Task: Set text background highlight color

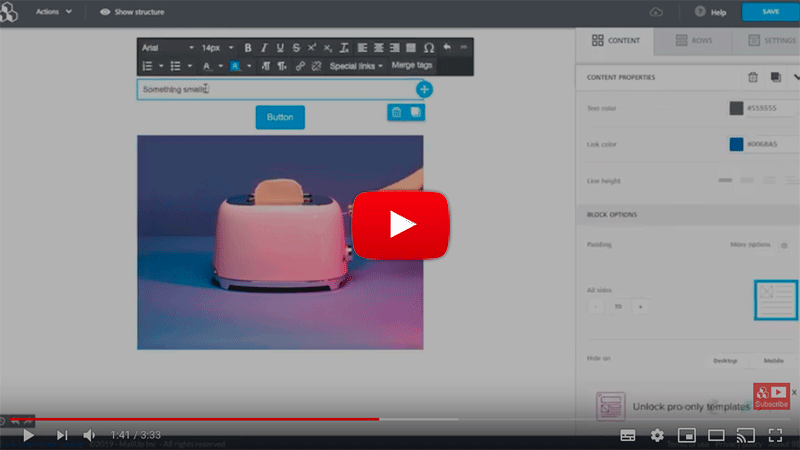Action: click(x=235, y=66)
